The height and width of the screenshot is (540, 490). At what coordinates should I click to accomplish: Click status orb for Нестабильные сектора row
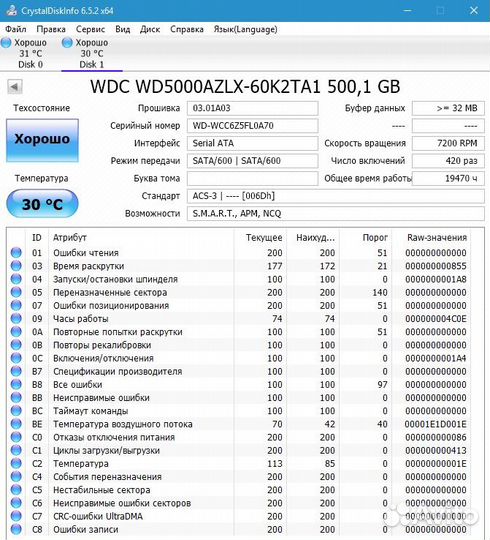(16, 489)
